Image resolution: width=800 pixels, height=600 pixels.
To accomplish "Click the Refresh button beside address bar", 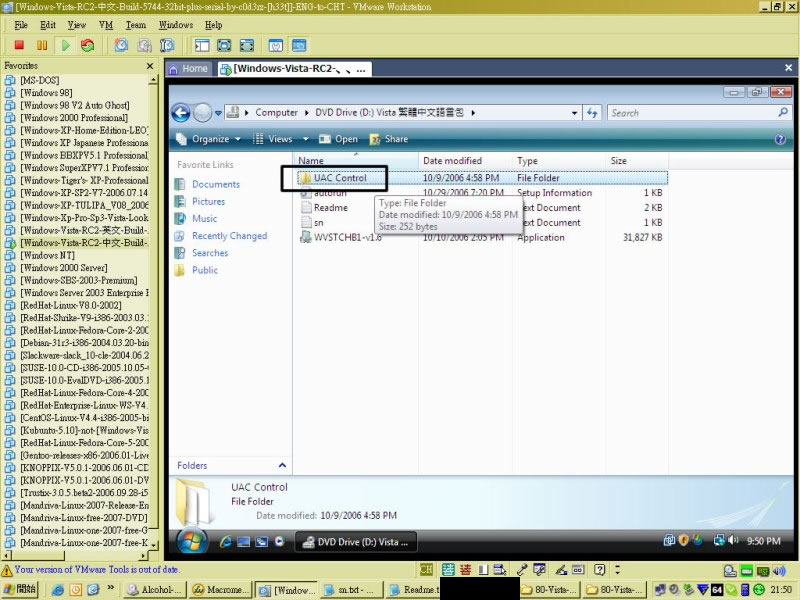I will coord(592,113).
